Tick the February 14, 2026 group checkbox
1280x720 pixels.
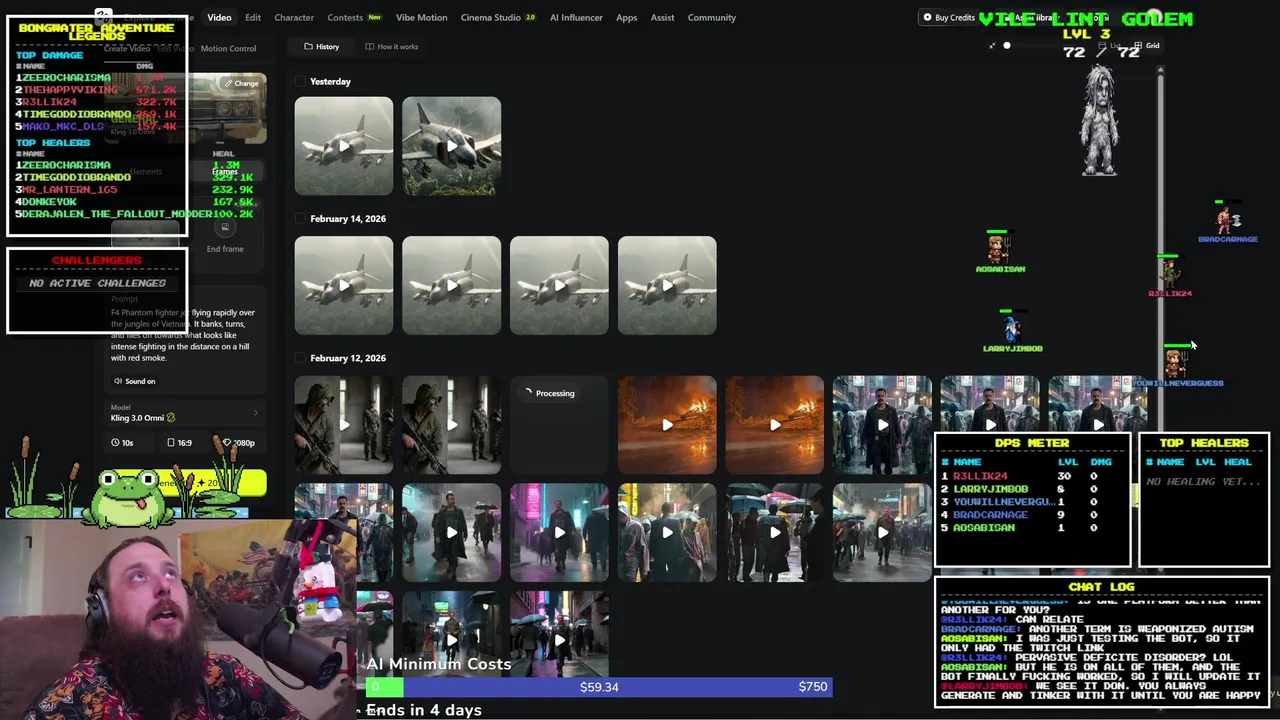coord(300,218)
